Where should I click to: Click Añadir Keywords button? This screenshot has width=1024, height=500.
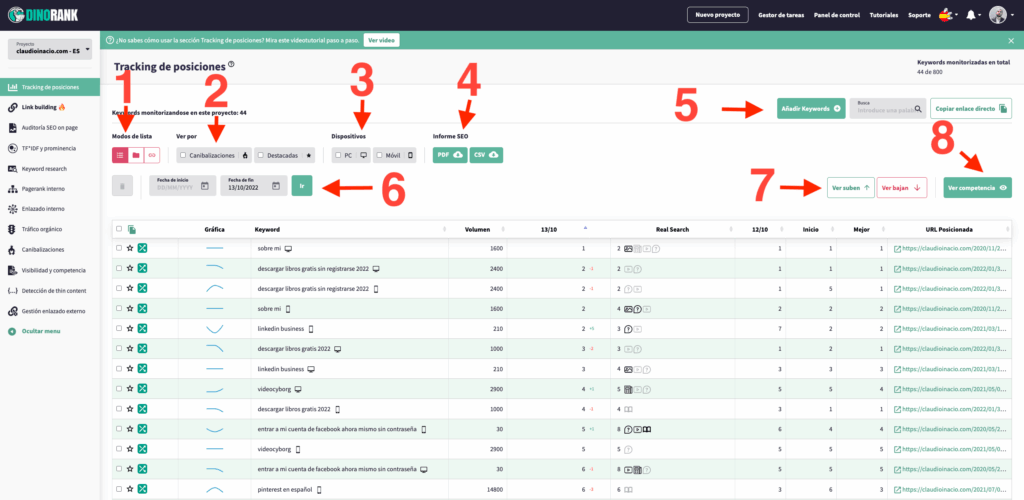(x=811, y=108)
